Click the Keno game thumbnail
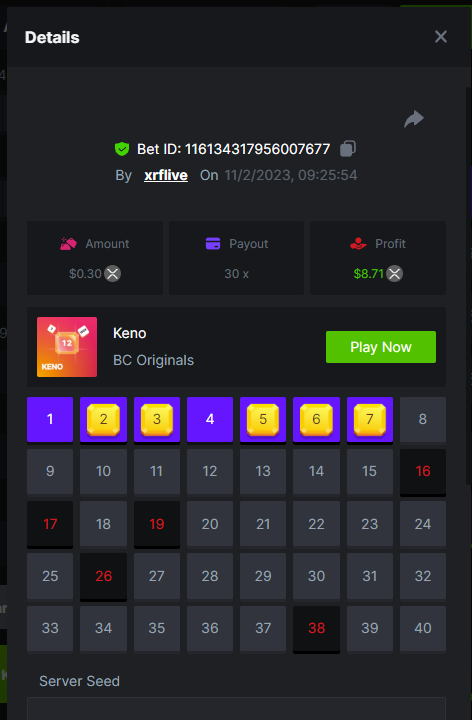Image resolution: width=472 pixels, height=720 pixels. coord(67,347)
